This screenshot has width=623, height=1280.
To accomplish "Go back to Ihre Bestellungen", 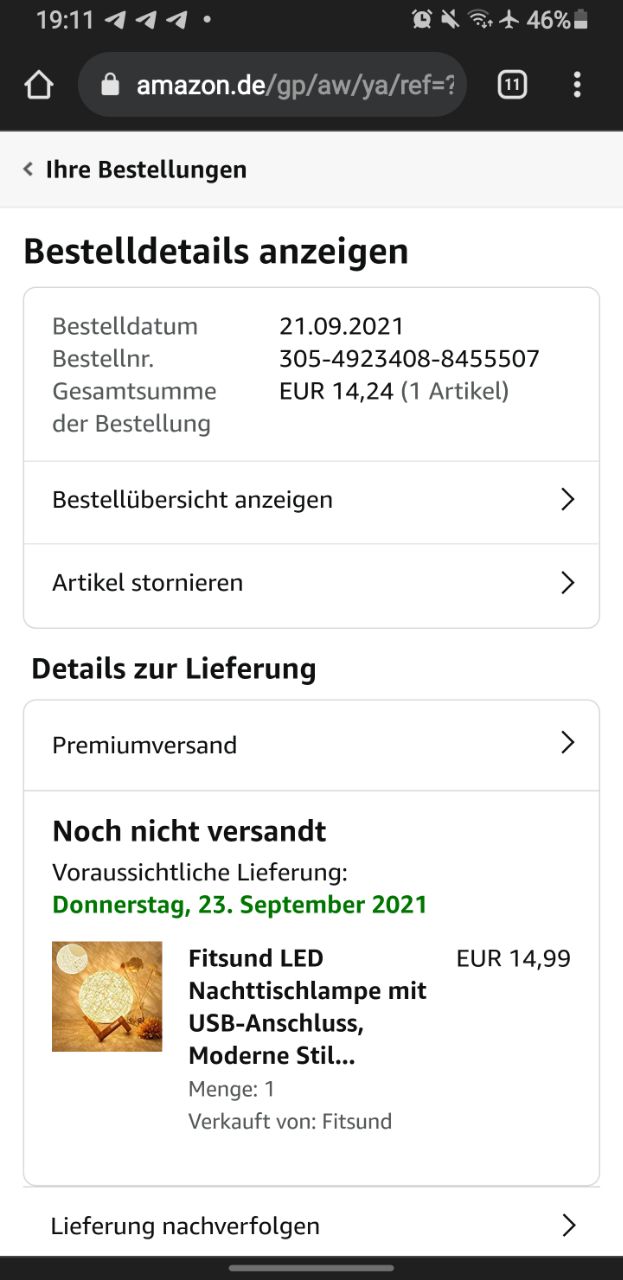I will click(146, 169).
